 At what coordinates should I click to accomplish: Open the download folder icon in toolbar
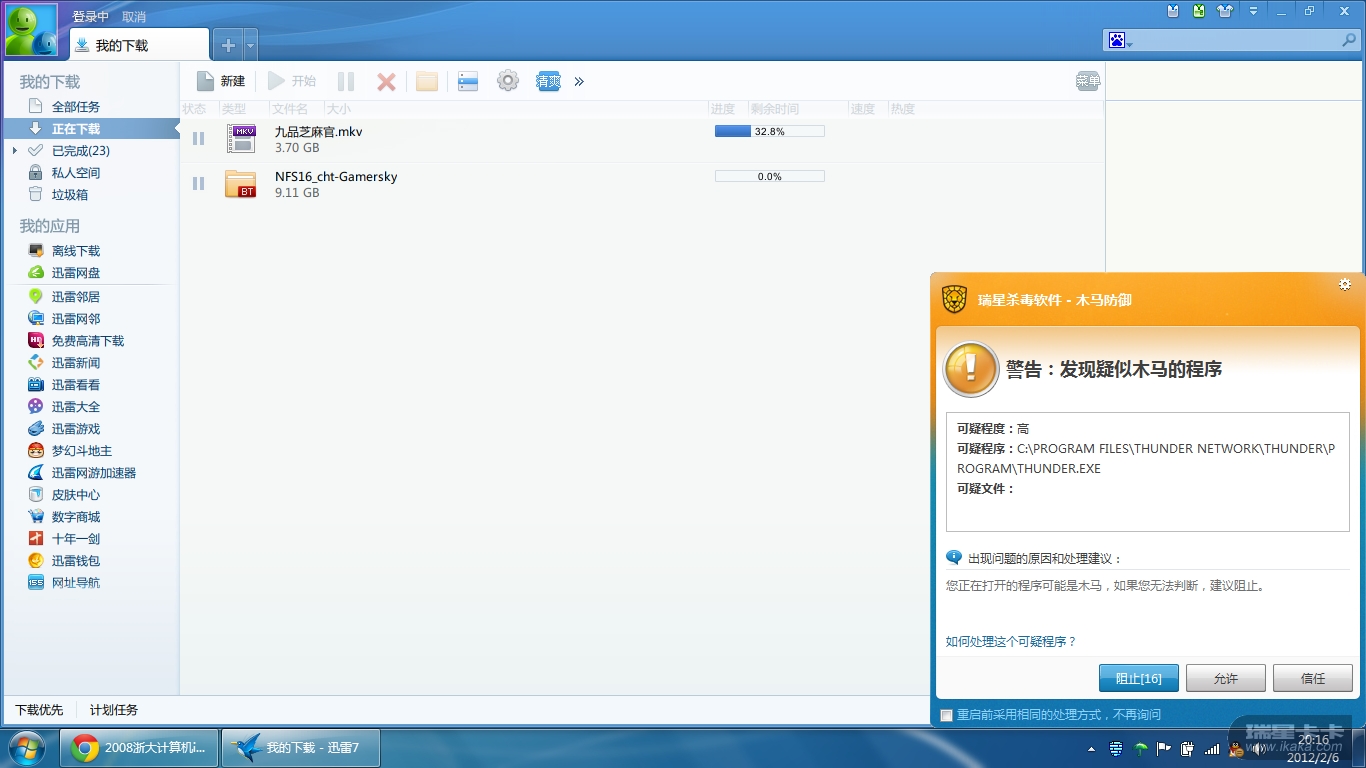[427, 82]
